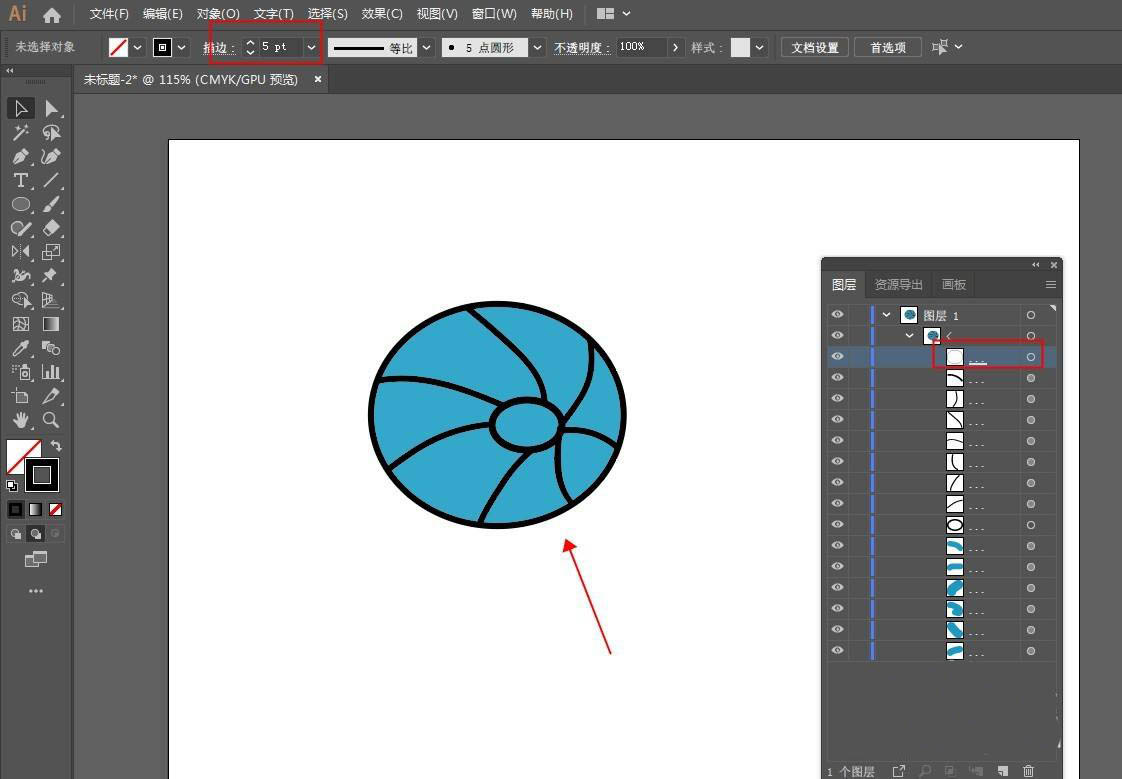Select the Shape Builder tool
Viewport: 1122px width, 779px height.
pyautogui.click(x=20, y=300)
